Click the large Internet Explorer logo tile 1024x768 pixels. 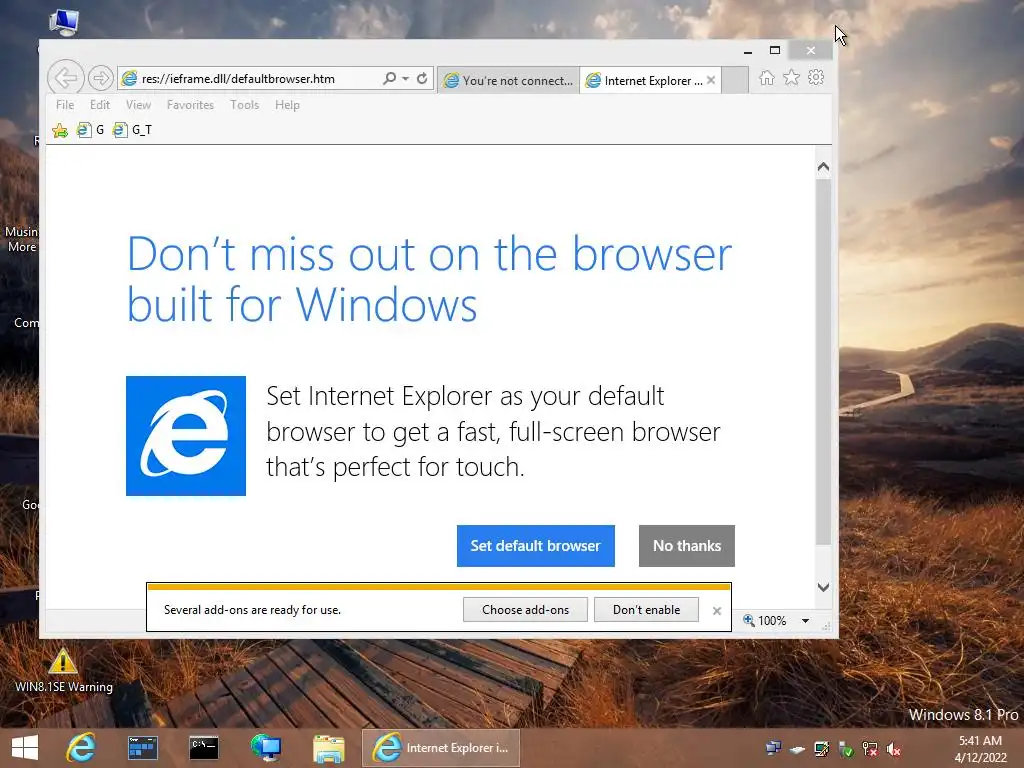[186, 436]
